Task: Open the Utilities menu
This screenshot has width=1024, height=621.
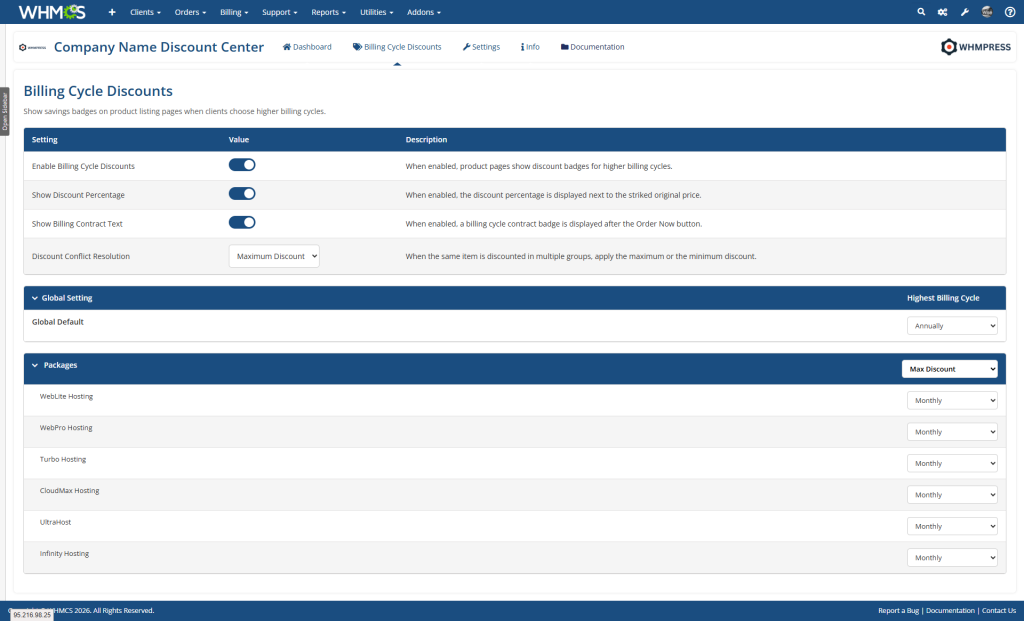Action: click(377, 12)
